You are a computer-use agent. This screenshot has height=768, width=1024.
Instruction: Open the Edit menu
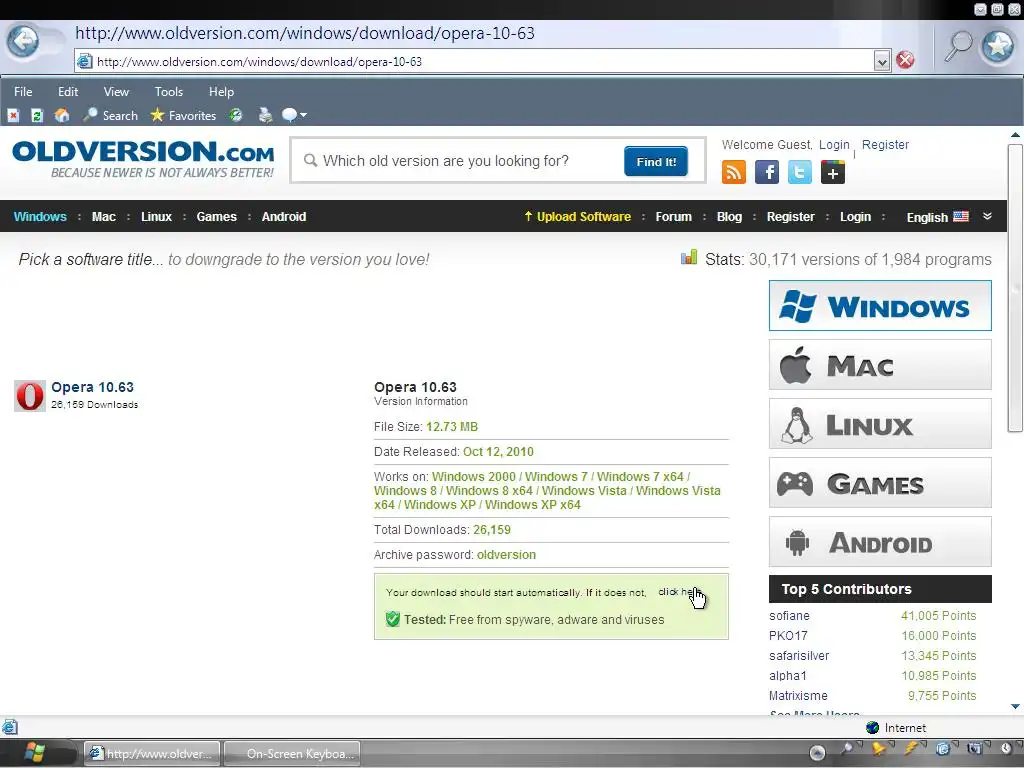tap(68, 92)
